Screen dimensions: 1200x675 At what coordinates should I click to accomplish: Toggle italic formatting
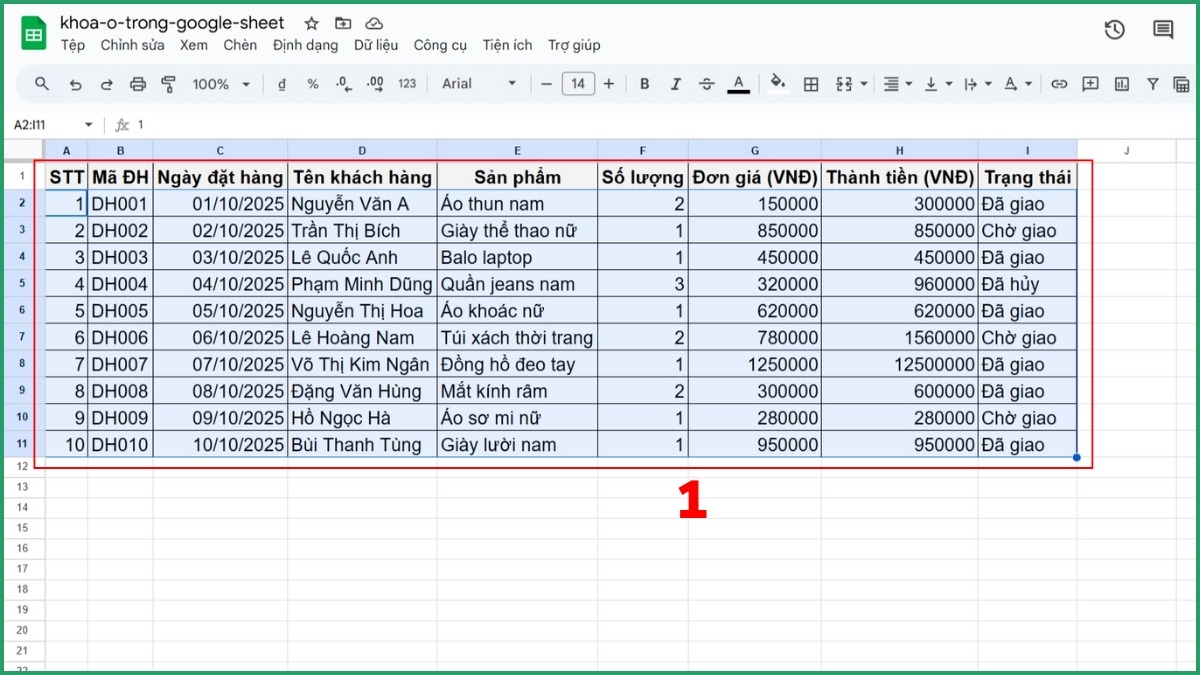click(675, 84)
